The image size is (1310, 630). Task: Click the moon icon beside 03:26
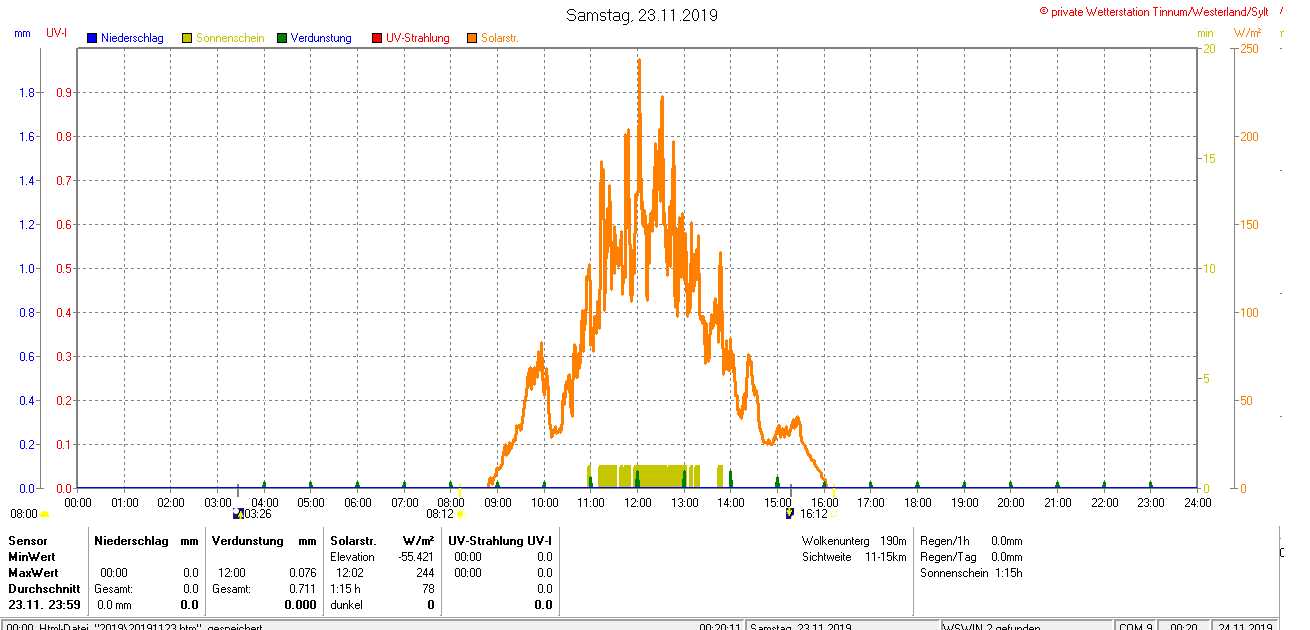pyautogui.click(x=237, y=514)
